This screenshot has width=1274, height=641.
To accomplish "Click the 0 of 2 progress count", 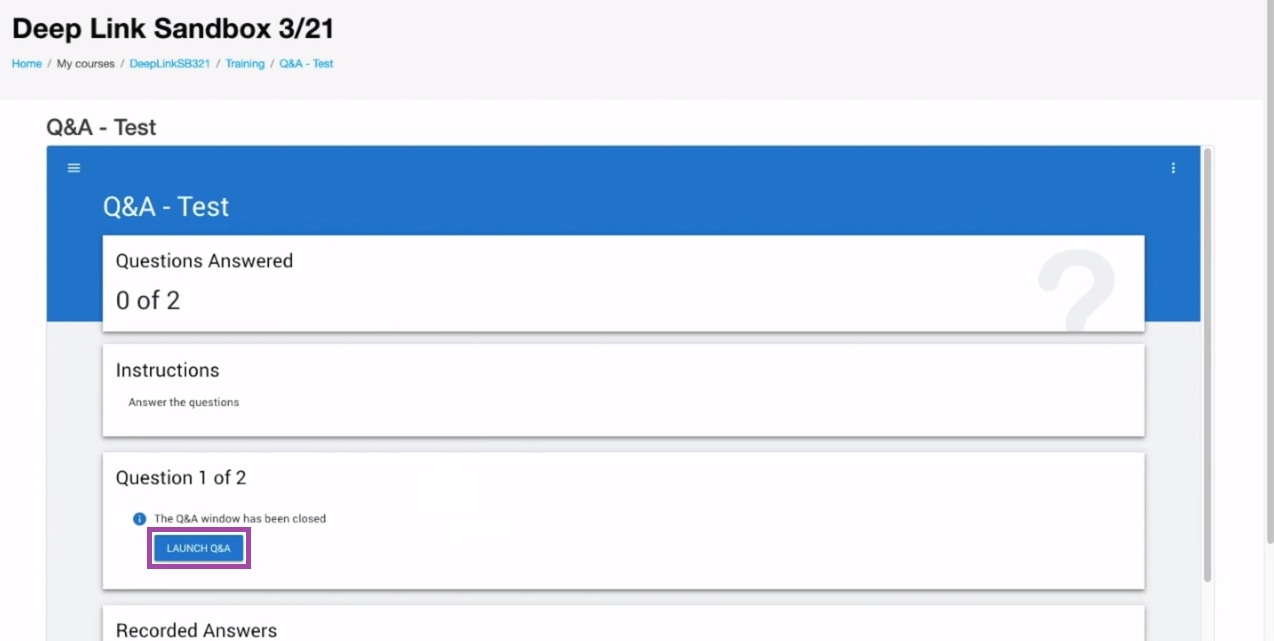I will click(148, 300).
